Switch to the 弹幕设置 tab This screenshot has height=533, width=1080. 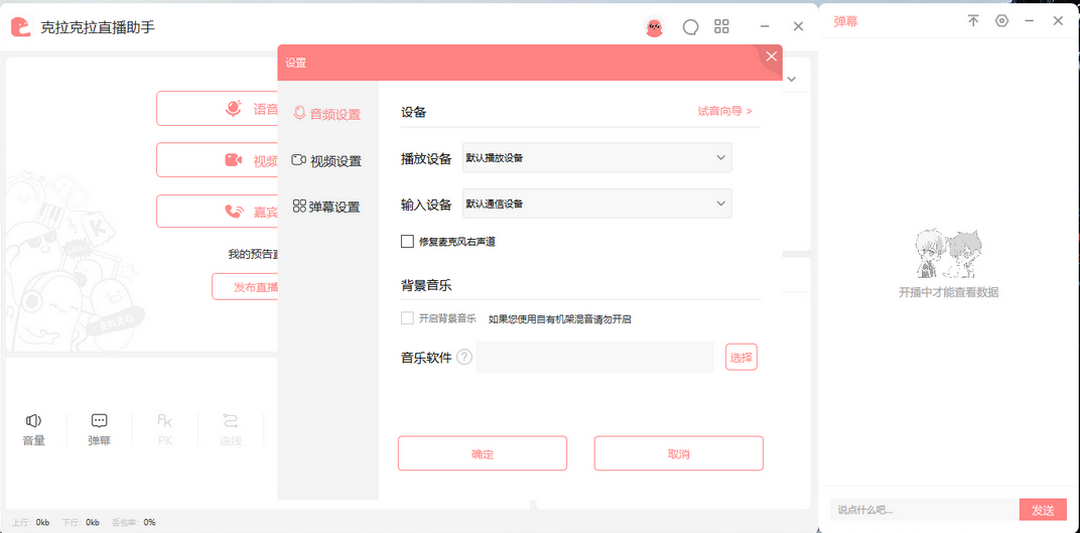pyautogui.click(x=326, y=207)
